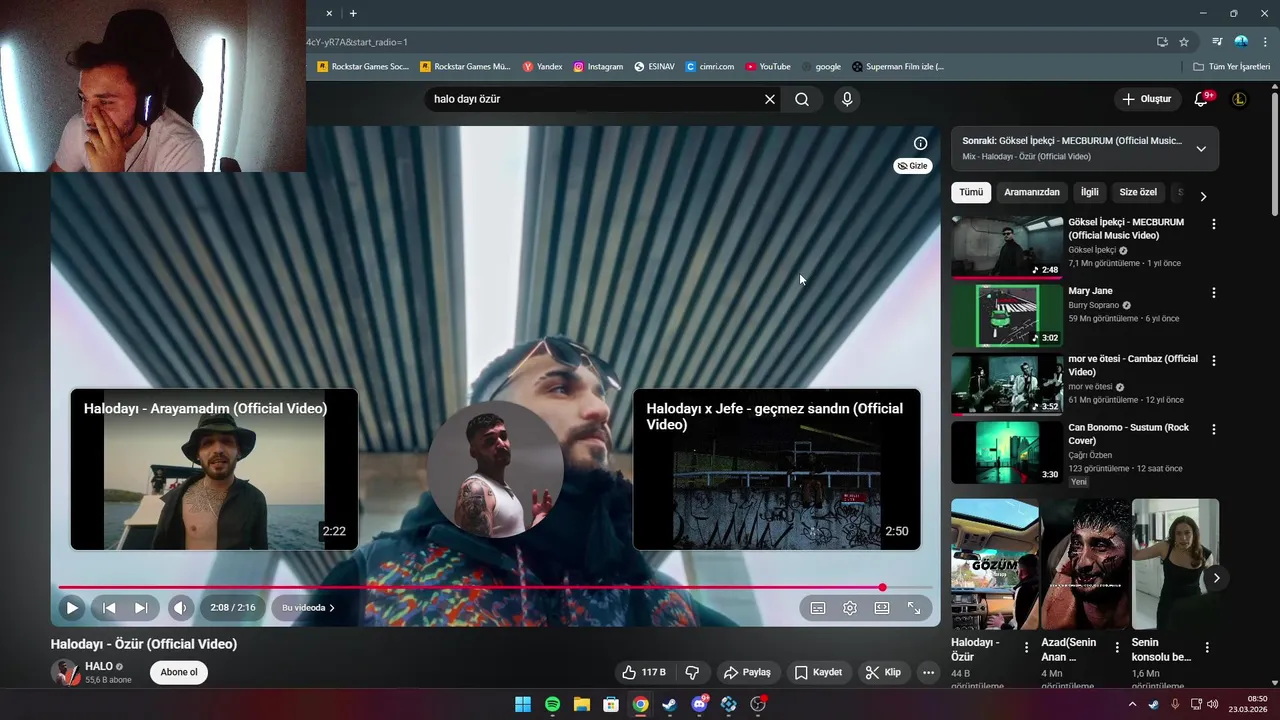Click the round channel avatar end card
This screenshot has width=1280, height=720.
pyautogui.click(x=495, y=470)
